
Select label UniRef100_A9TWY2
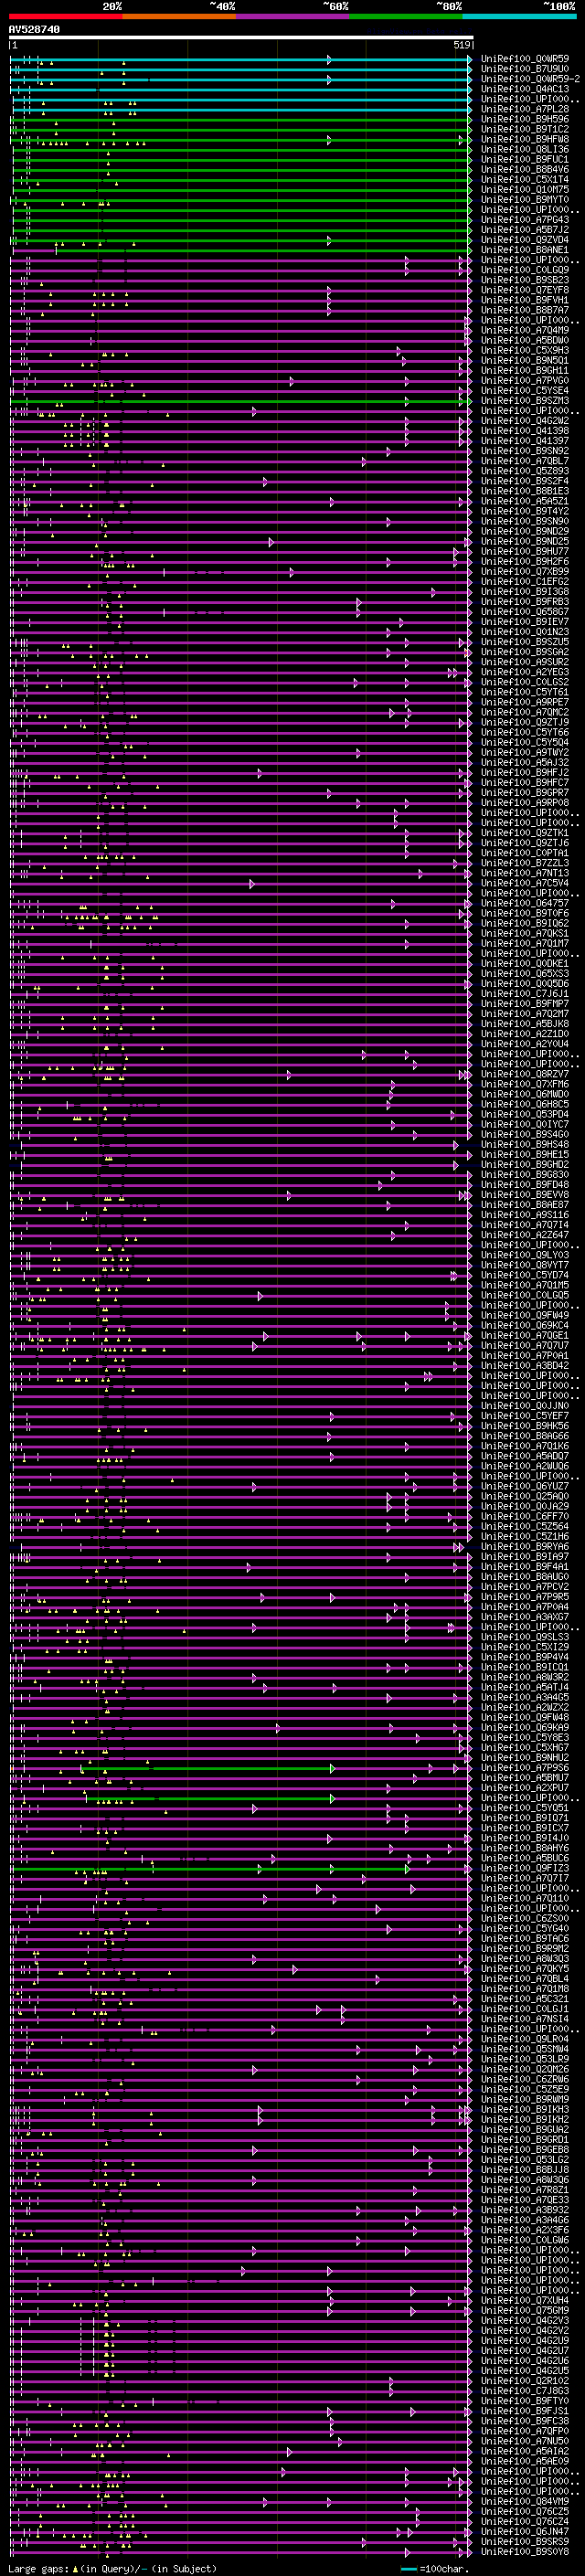coord(525,752)
